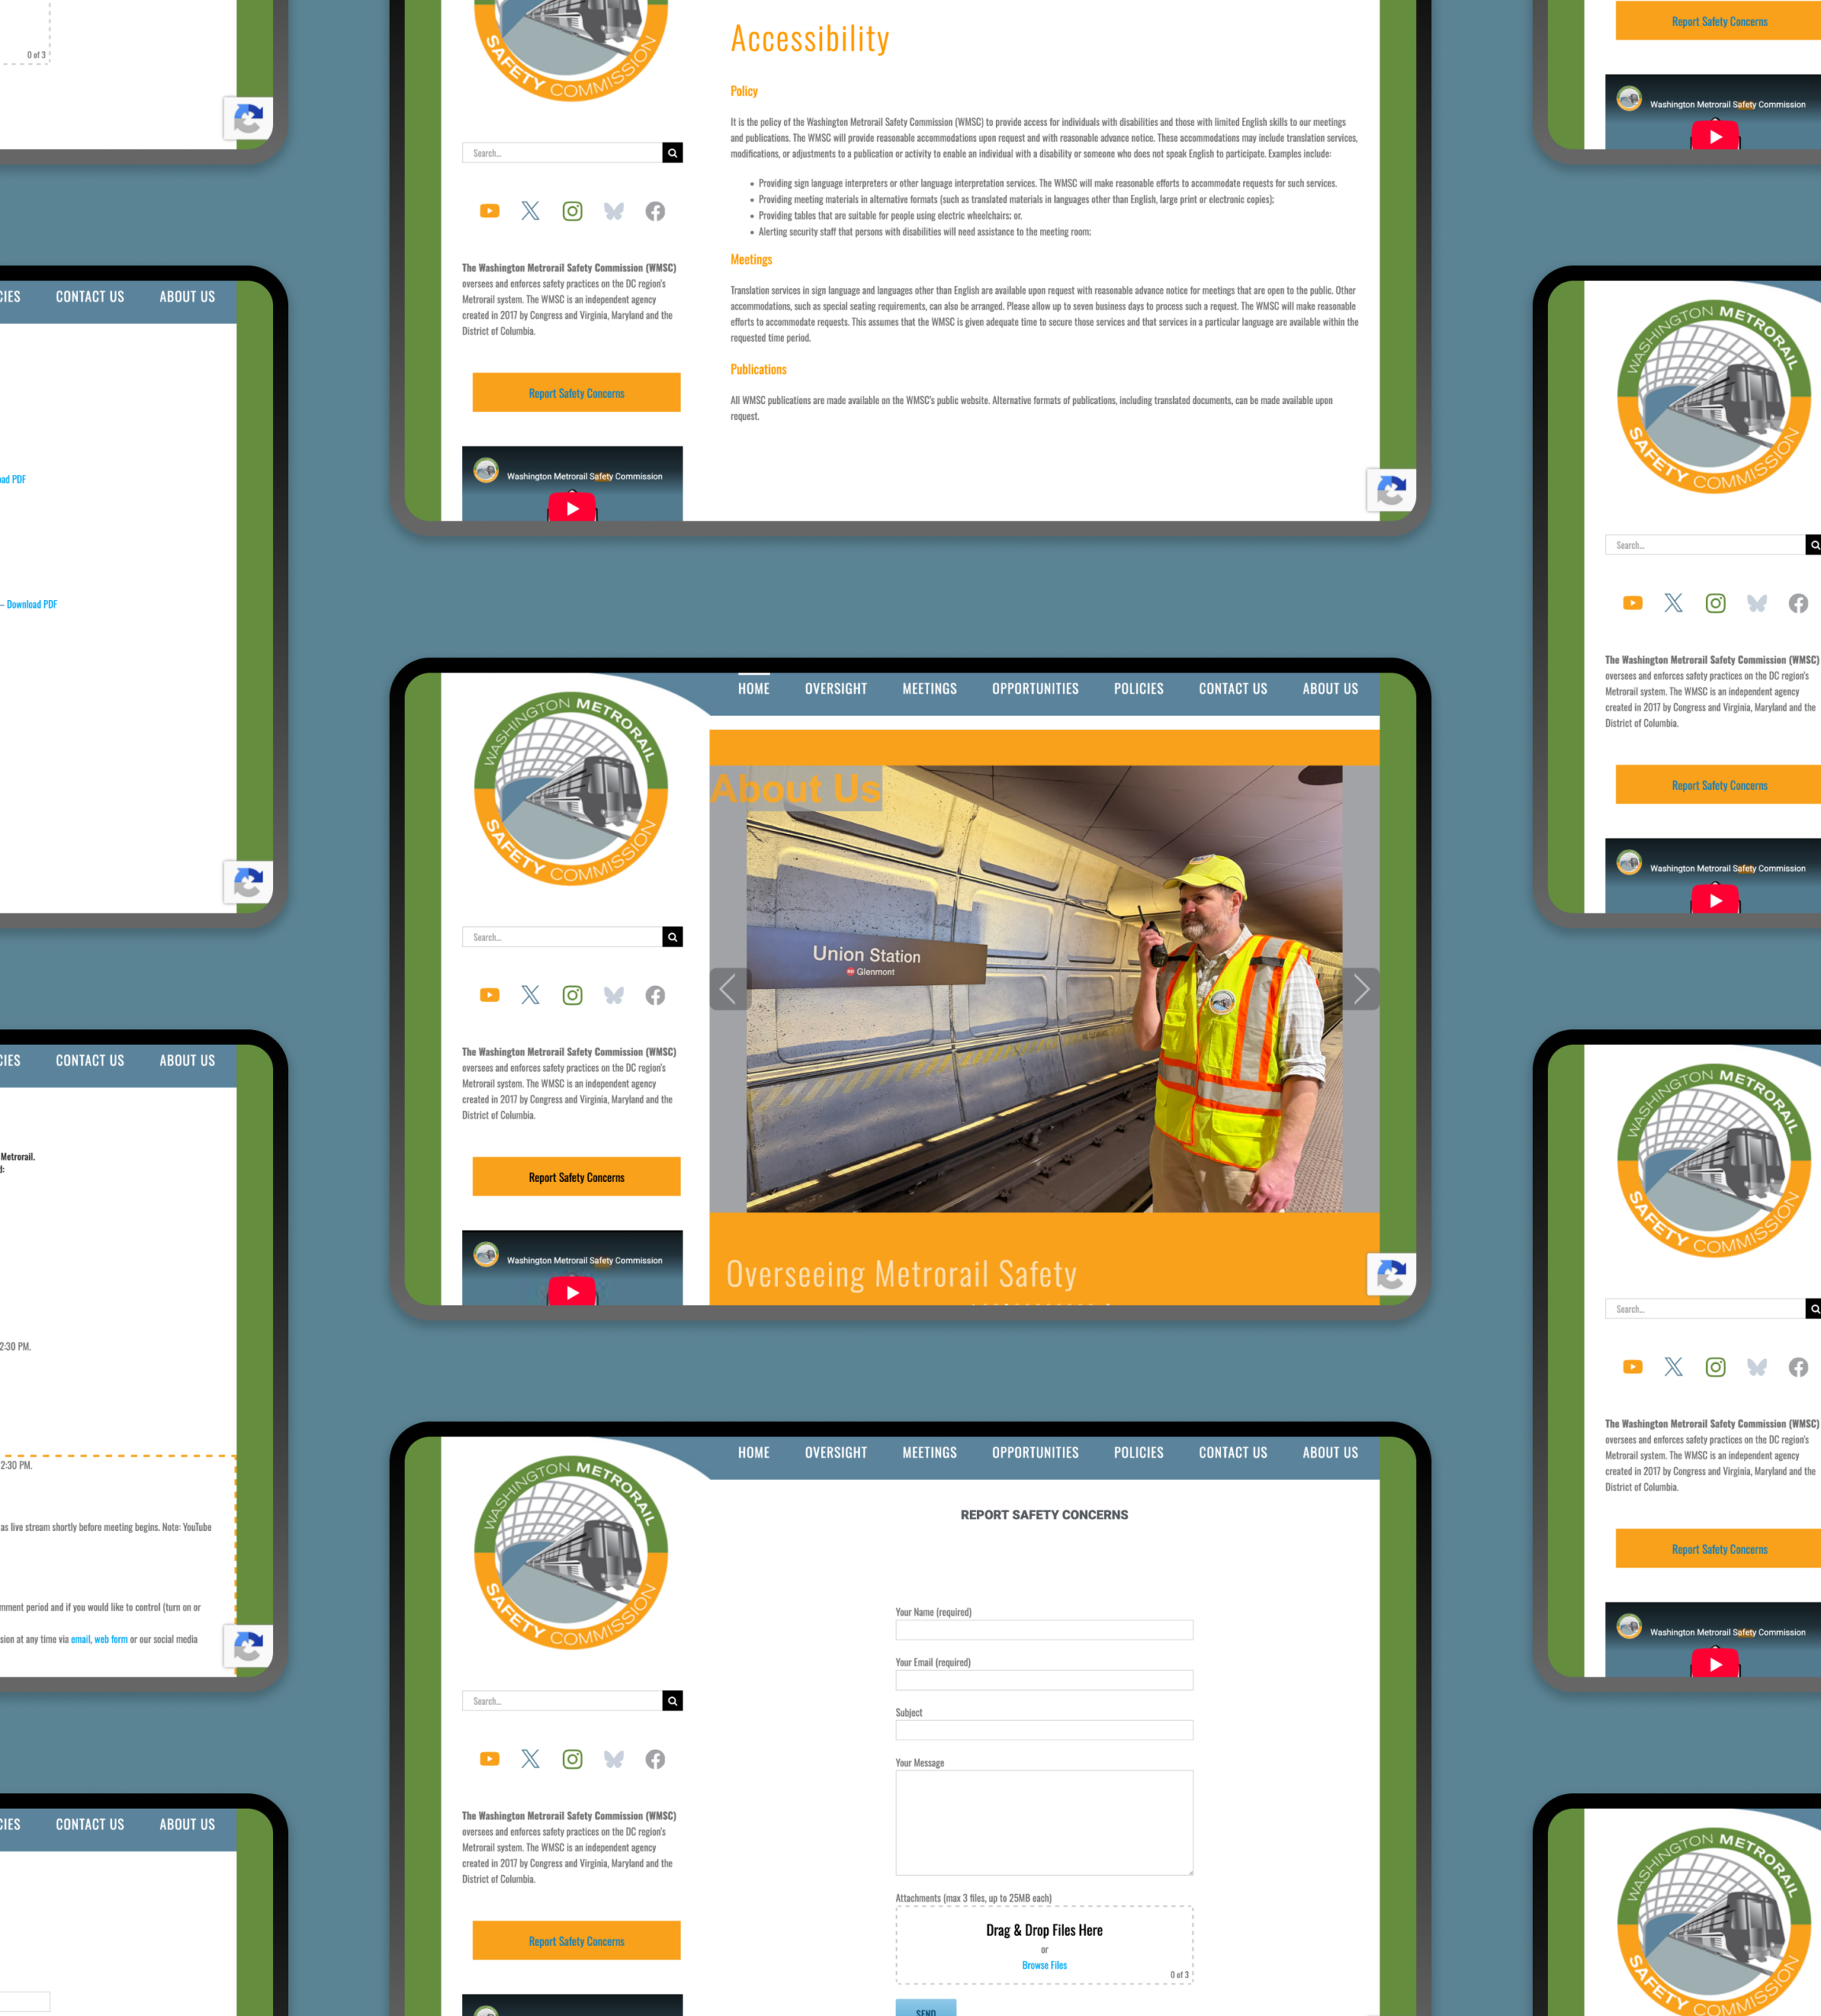Open Facebook icon on the safety concerns form tablet

655,1759
